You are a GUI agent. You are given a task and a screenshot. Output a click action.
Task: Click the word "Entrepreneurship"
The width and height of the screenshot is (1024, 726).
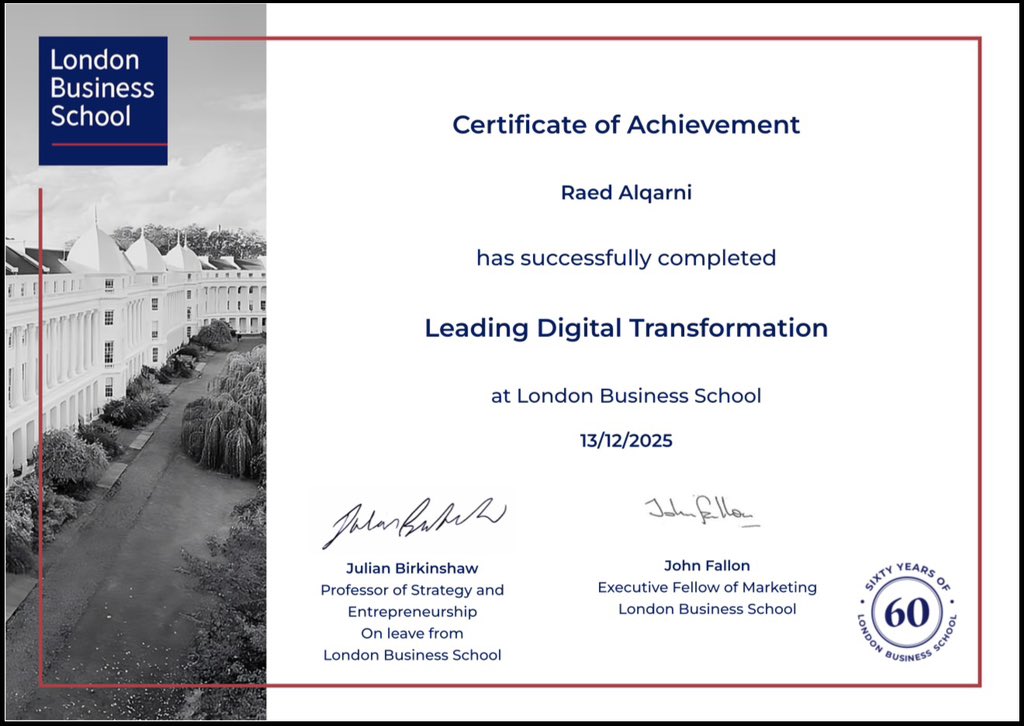(412, 612)
